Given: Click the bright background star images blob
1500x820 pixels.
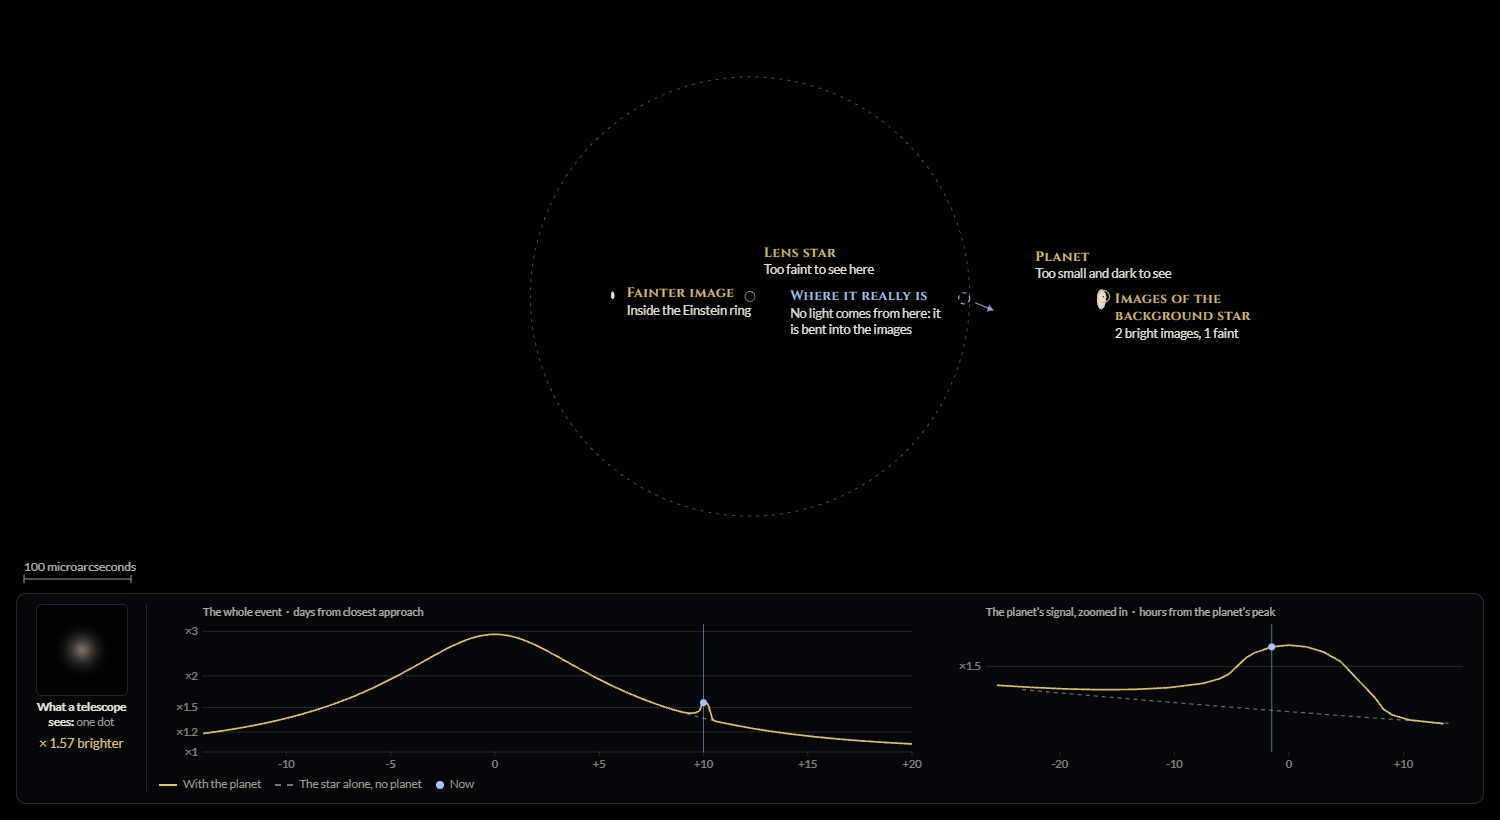Looking at the screenshot, I should click(x=1102, y=299).
